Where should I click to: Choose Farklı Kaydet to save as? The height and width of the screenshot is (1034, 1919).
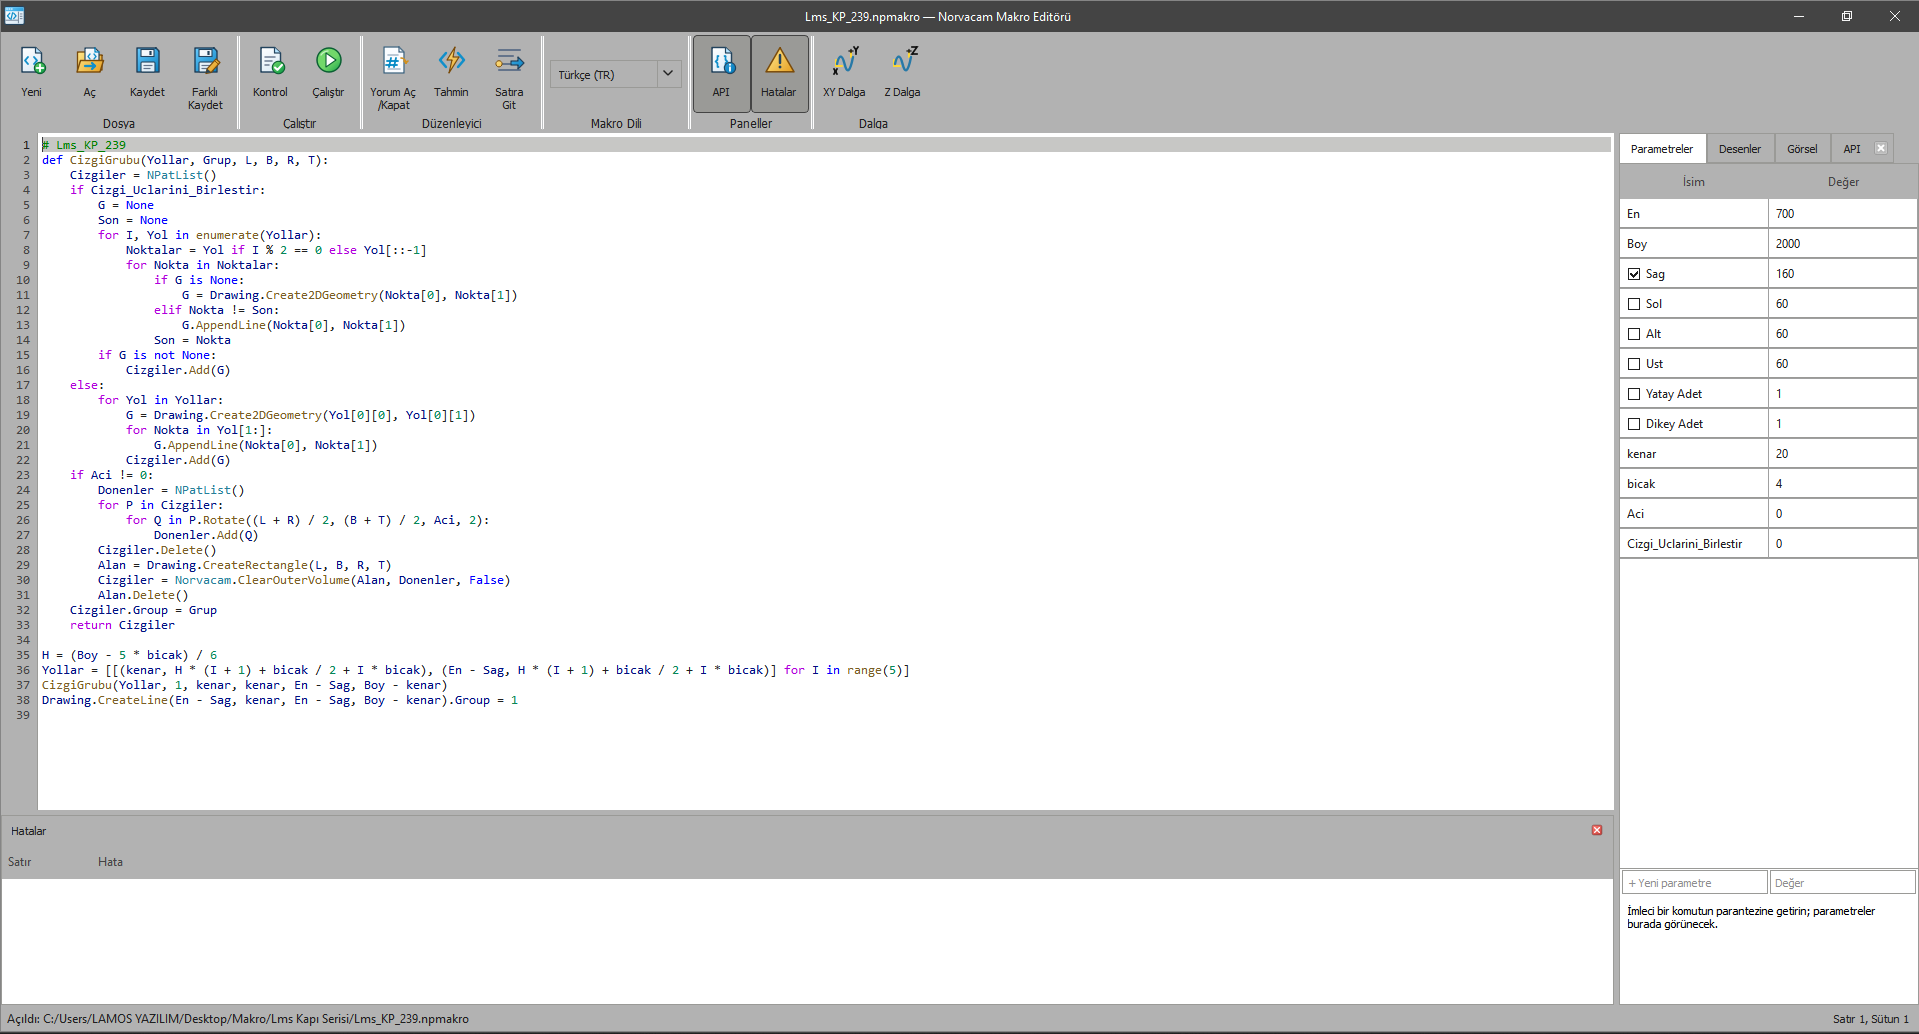205,78
